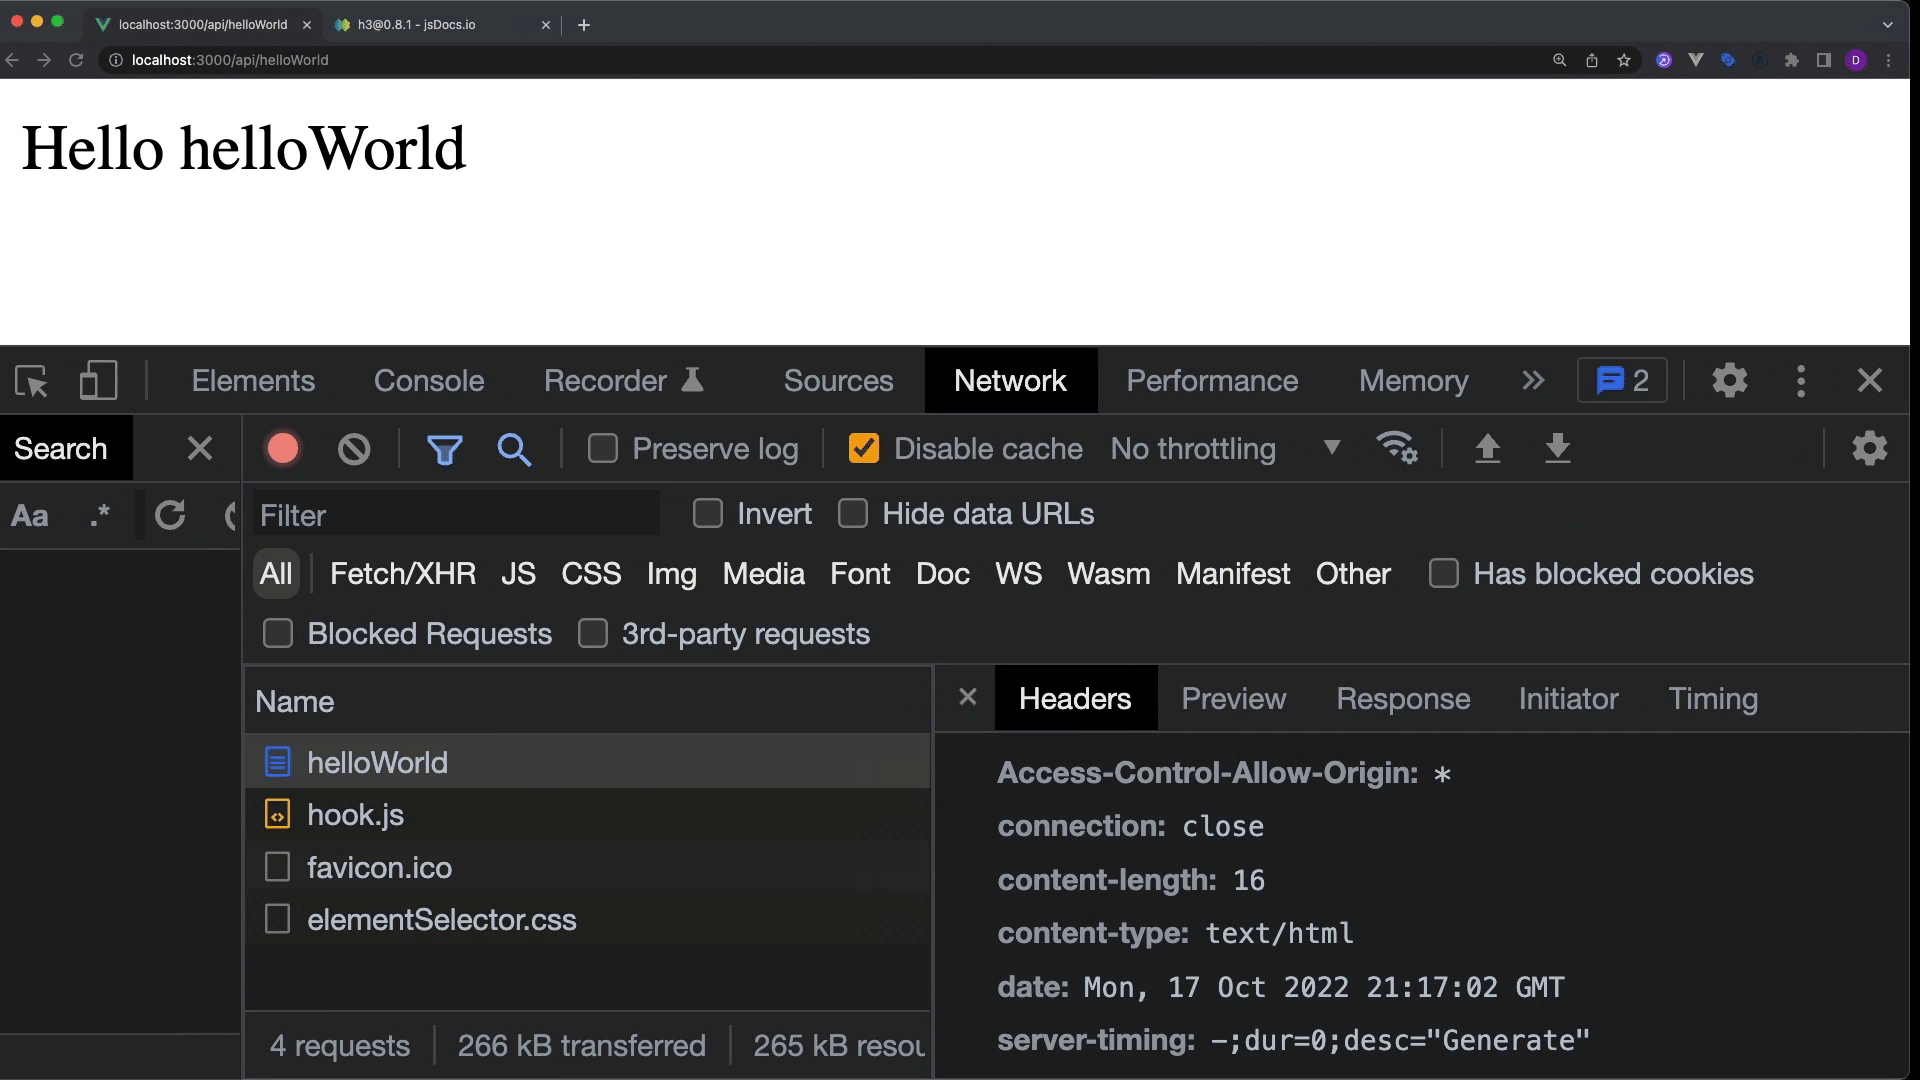Select the inspect element picker icon
This screenshot has height=1080, width=1920.
[32, 381]
